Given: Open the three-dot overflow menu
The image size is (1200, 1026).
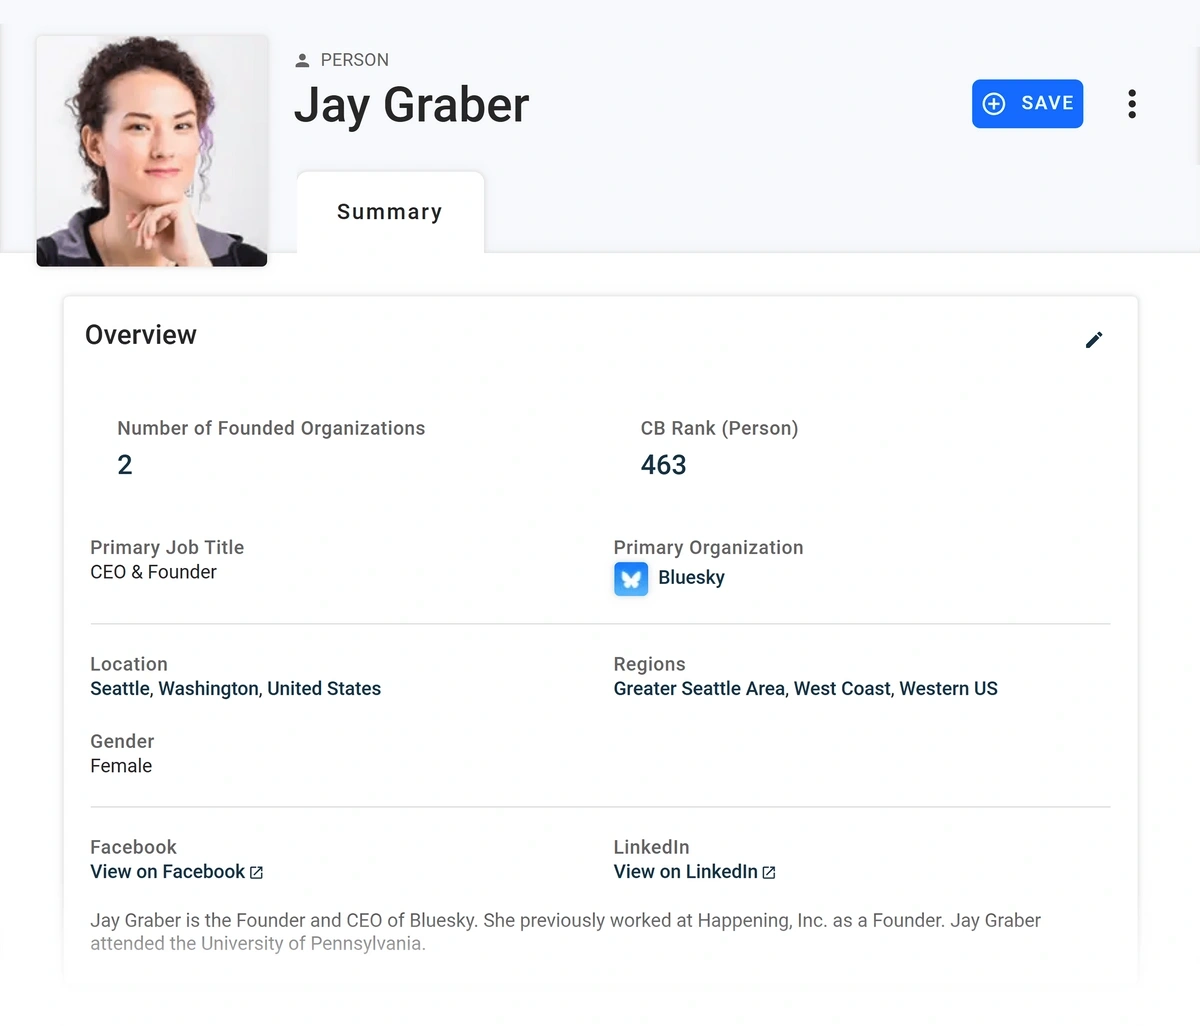Looking at the screenshot, I should coord(1131,103).
